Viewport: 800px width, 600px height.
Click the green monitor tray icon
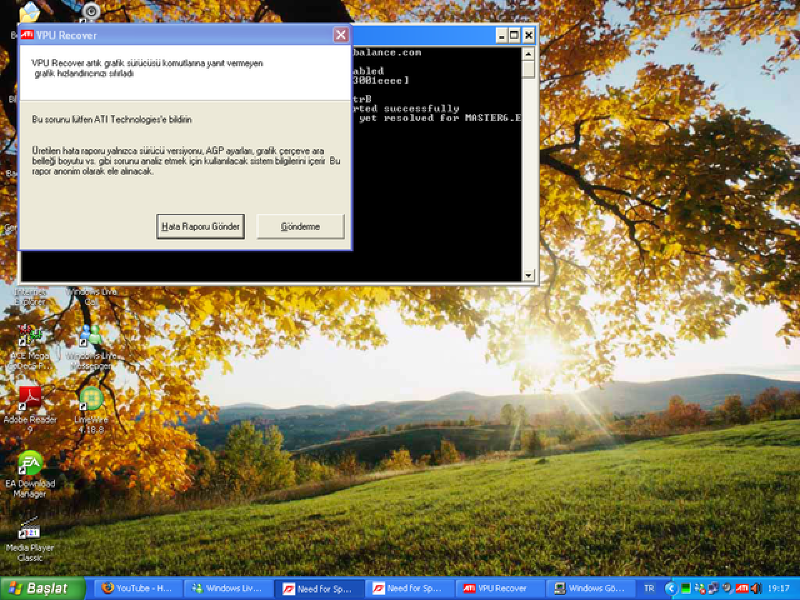(686, 588)
